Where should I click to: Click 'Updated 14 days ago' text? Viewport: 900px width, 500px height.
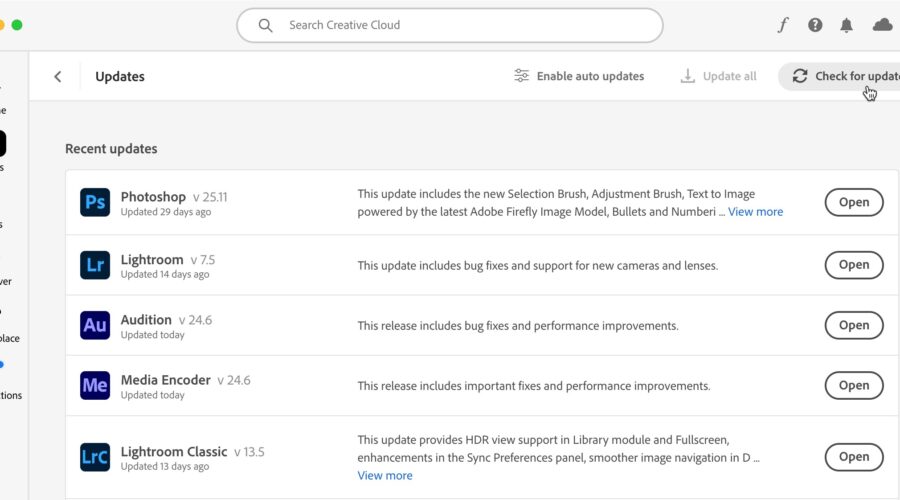coord(165,274)
